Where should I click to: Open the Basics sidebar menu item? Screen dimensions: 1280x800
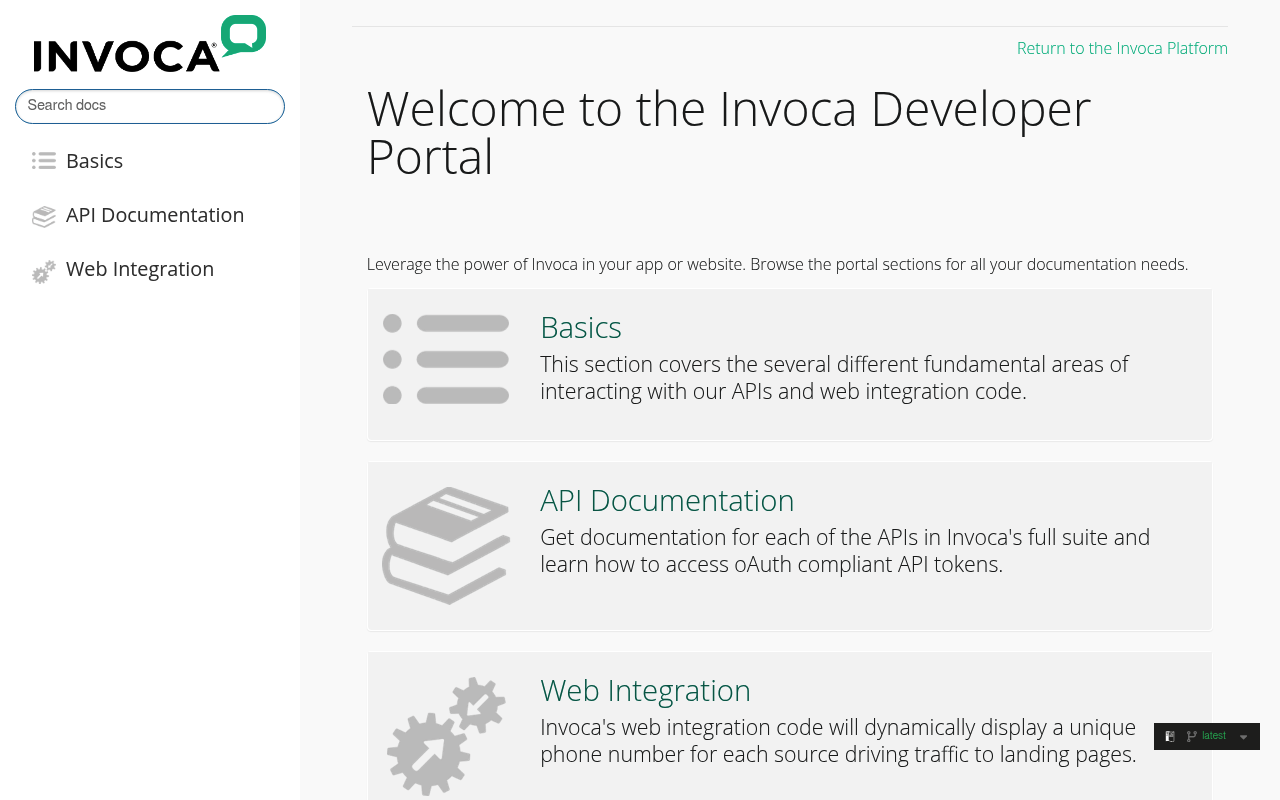[x=94, y=161]
